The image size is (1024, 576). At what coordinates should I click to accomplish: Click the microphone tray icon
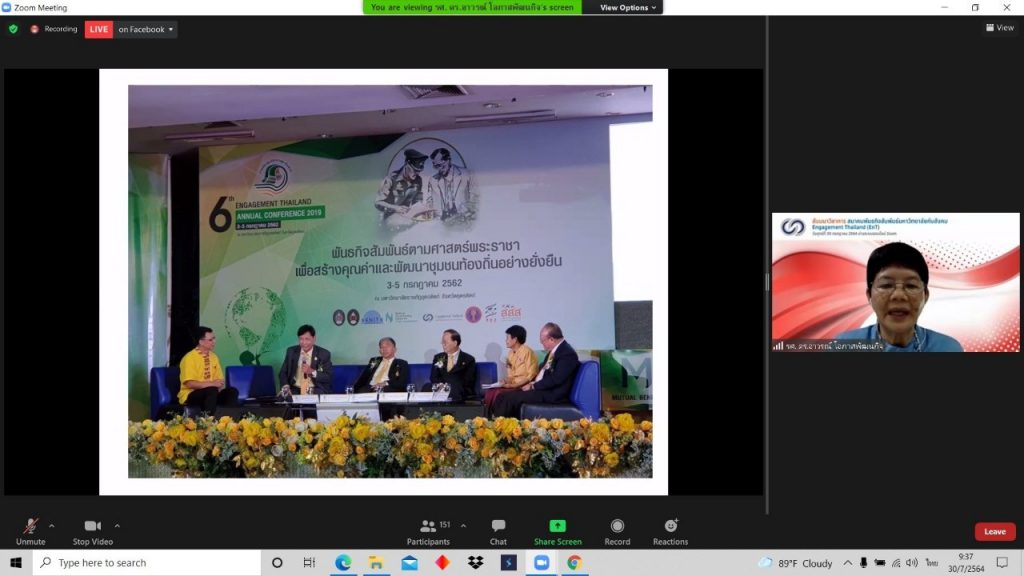(x=863, y=563)
